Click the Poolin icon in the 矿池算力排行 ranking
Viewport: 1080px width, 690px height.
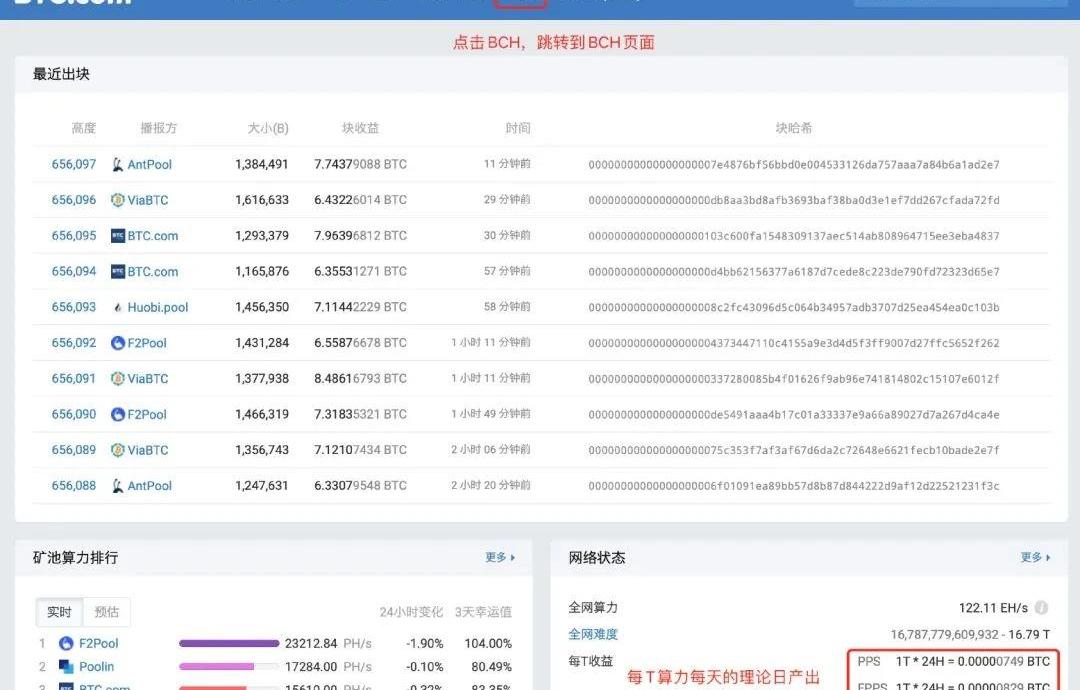[66, 667]
